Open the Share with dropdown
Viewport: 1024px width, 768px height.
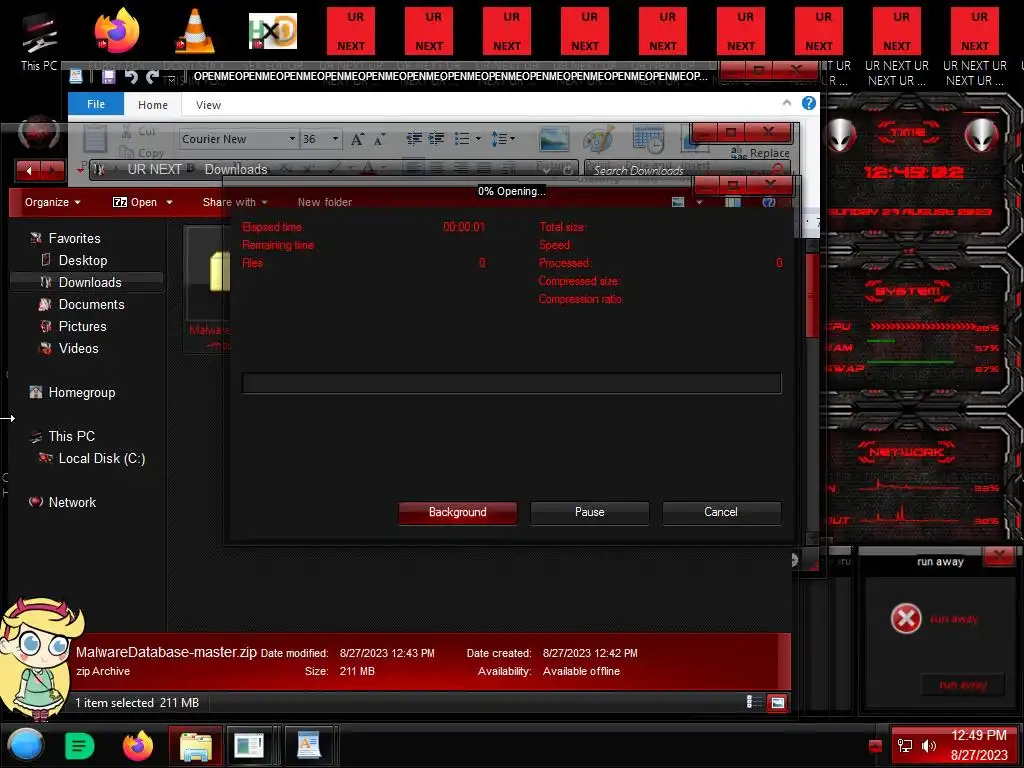235,202
